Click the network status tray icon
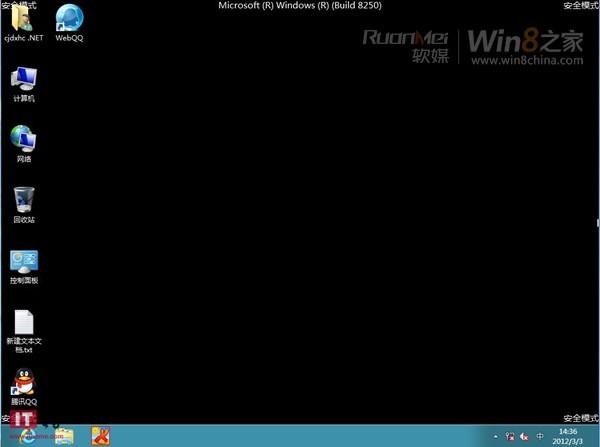Screen dimensions: 600x447 tap(510, 436)
